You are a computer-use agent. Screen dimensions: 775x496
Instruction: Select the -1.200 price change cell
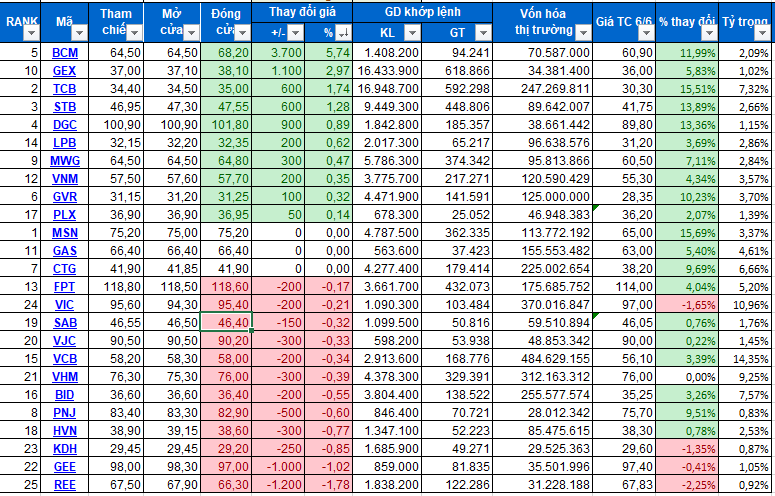(278, 485)
